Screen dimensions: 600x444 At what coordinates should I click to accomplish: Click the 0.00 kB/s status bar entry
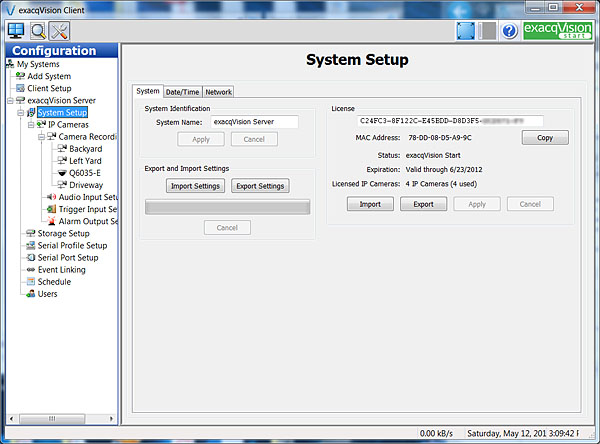coord(436,433)
